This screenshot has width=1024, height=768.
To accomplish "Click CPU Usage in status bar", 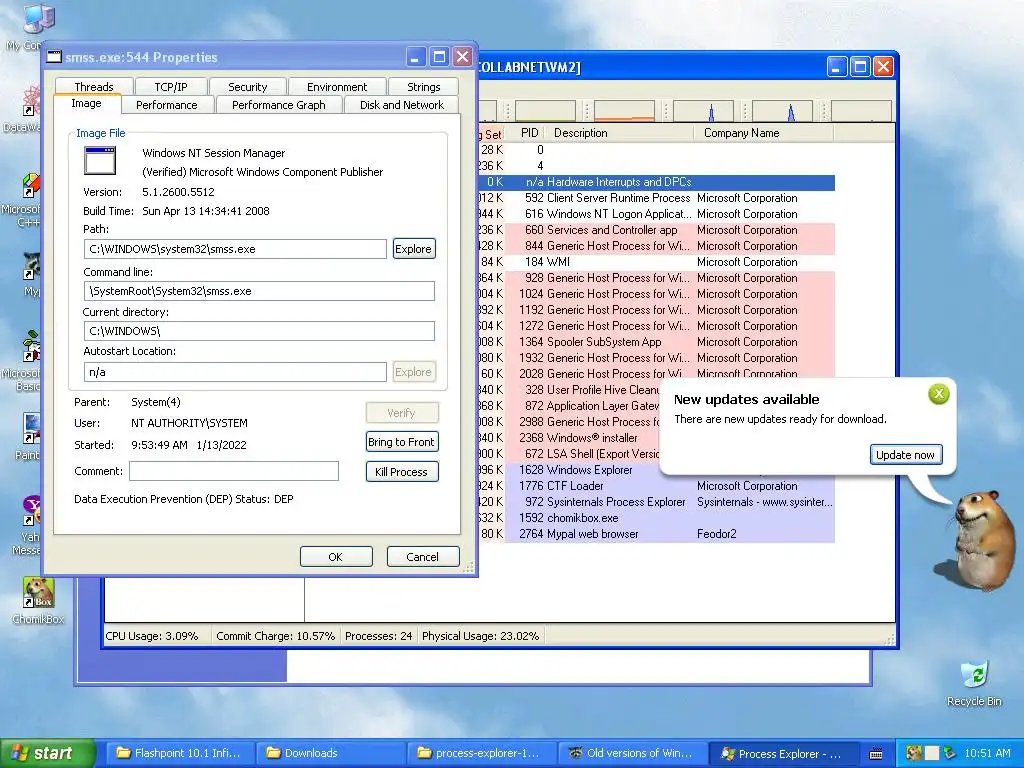I will coord(152,636).
